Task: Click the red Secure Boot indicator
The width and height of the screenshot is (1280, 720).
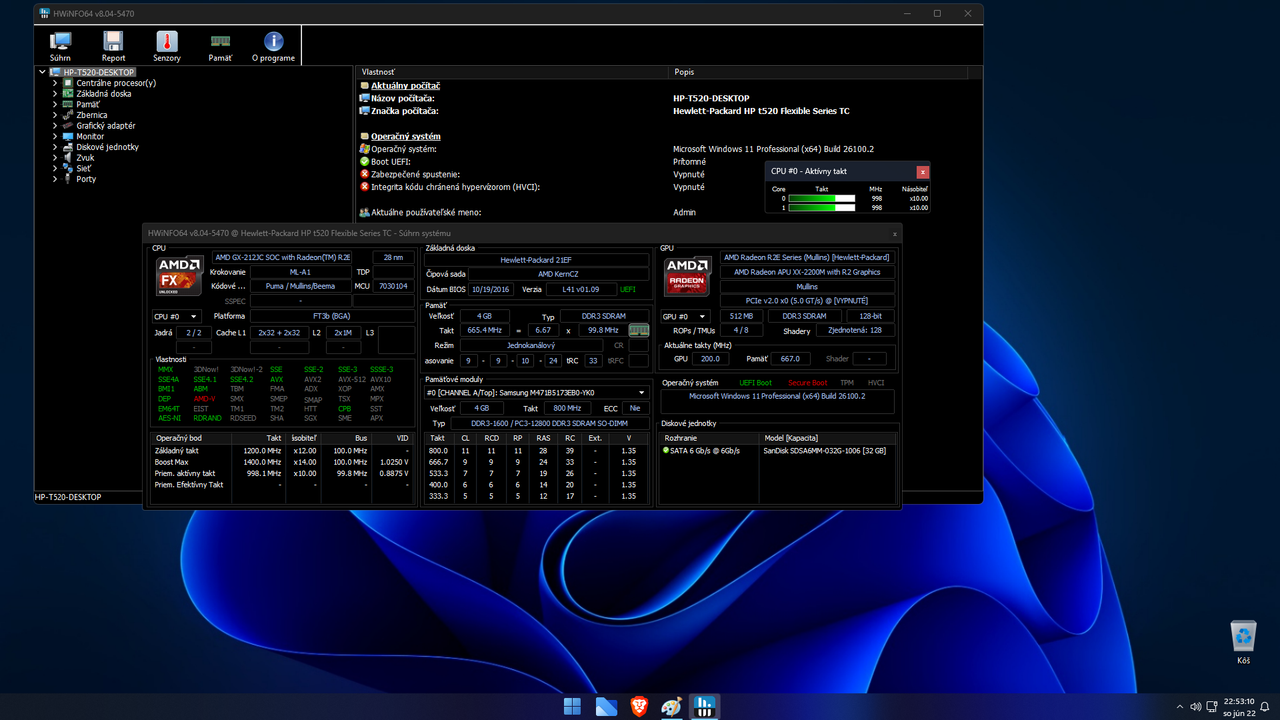Action: click(x=808, y=382)
